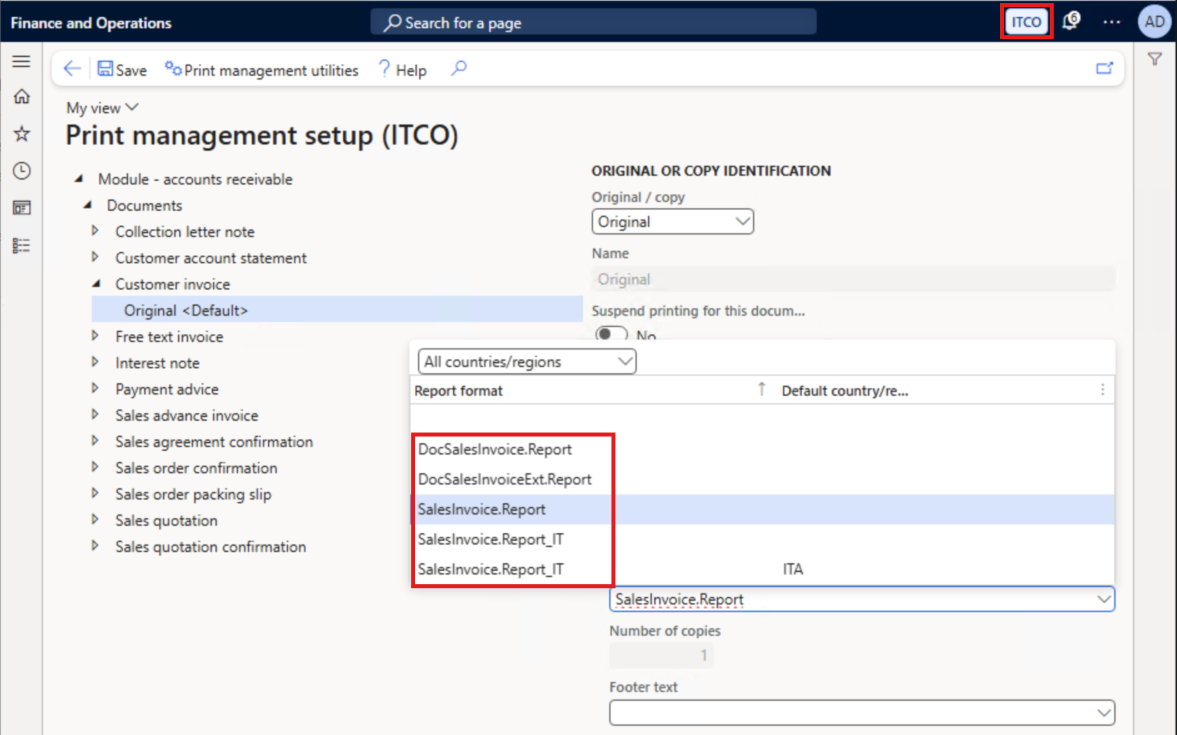Open the home icon in sidebar
This screenshot has width=1177, height=735.
point(21,97)
